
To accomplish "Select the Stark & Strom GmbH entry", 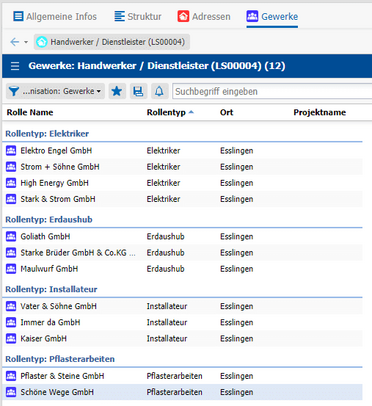I will point(58,199).
